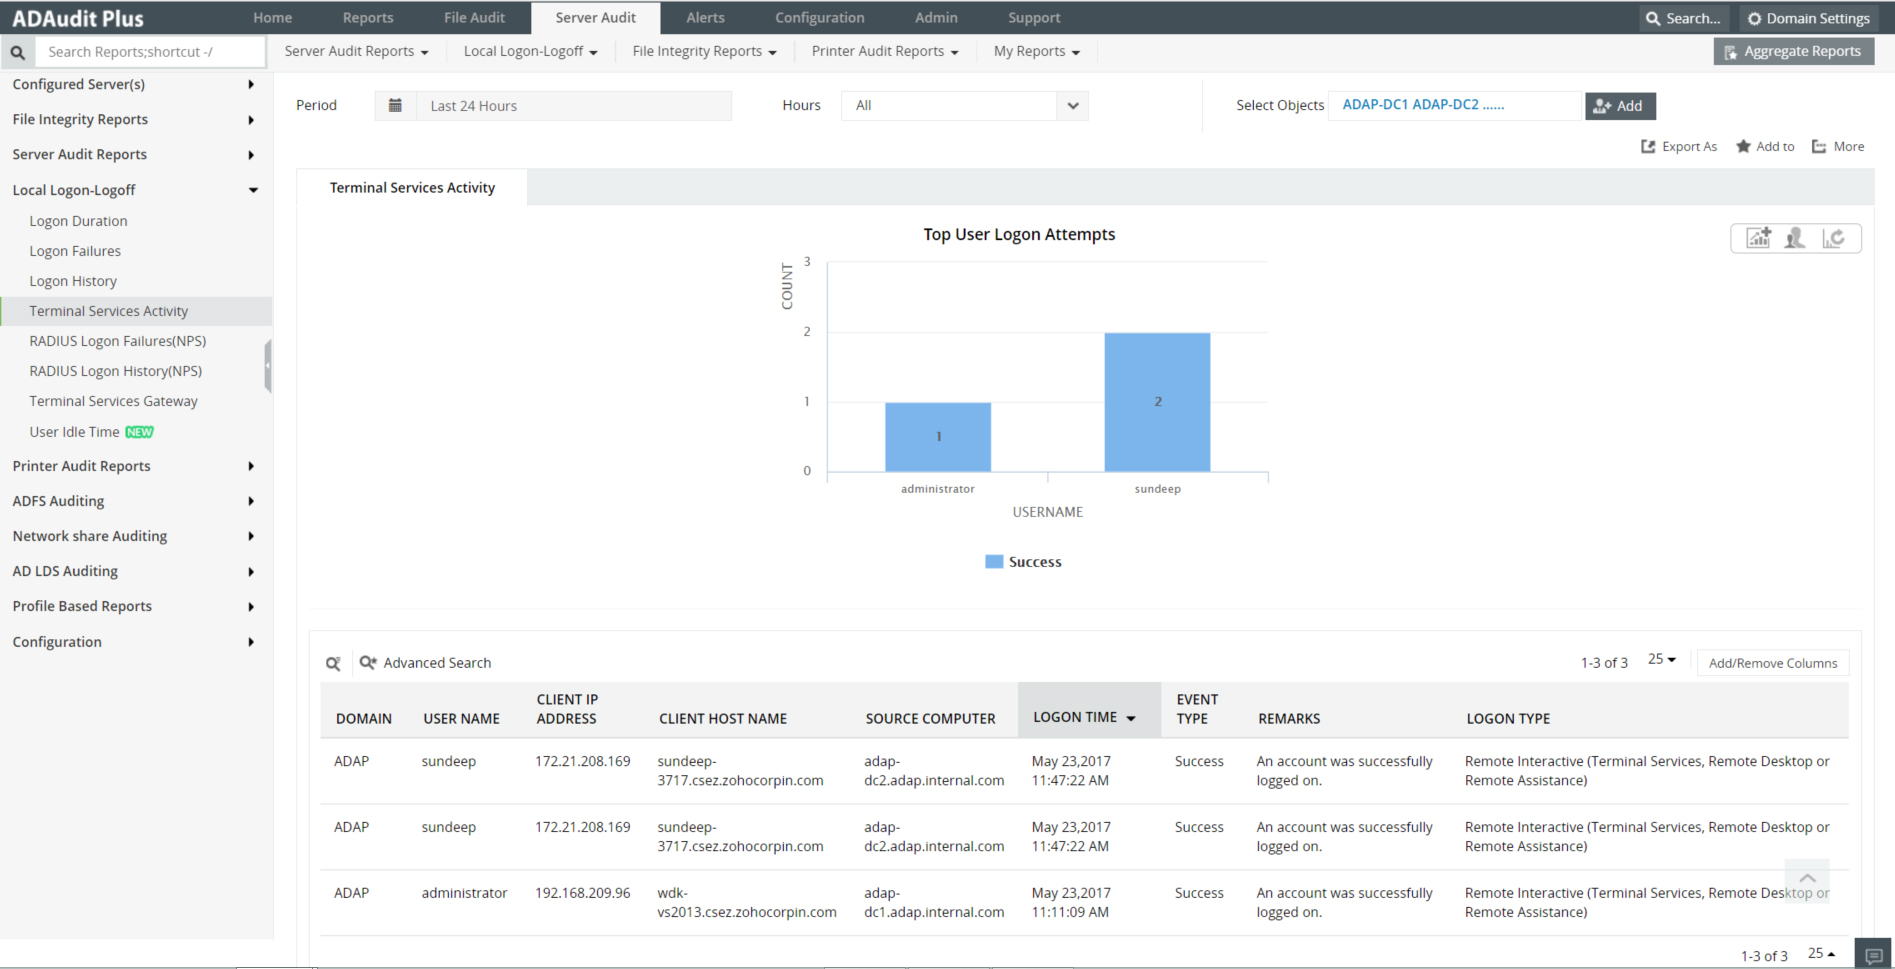
Task: Open the chat icon at bottom right
Action: point(1874,955)
